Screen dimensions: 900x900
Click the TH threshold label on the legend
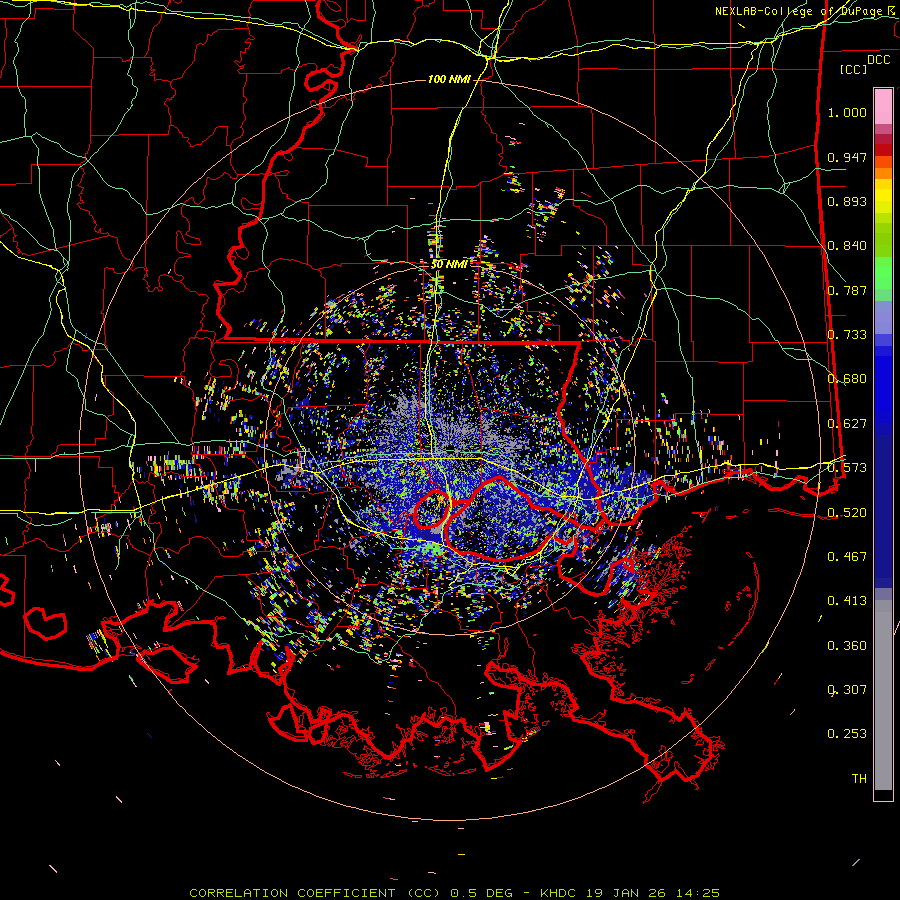coord(859,779)
